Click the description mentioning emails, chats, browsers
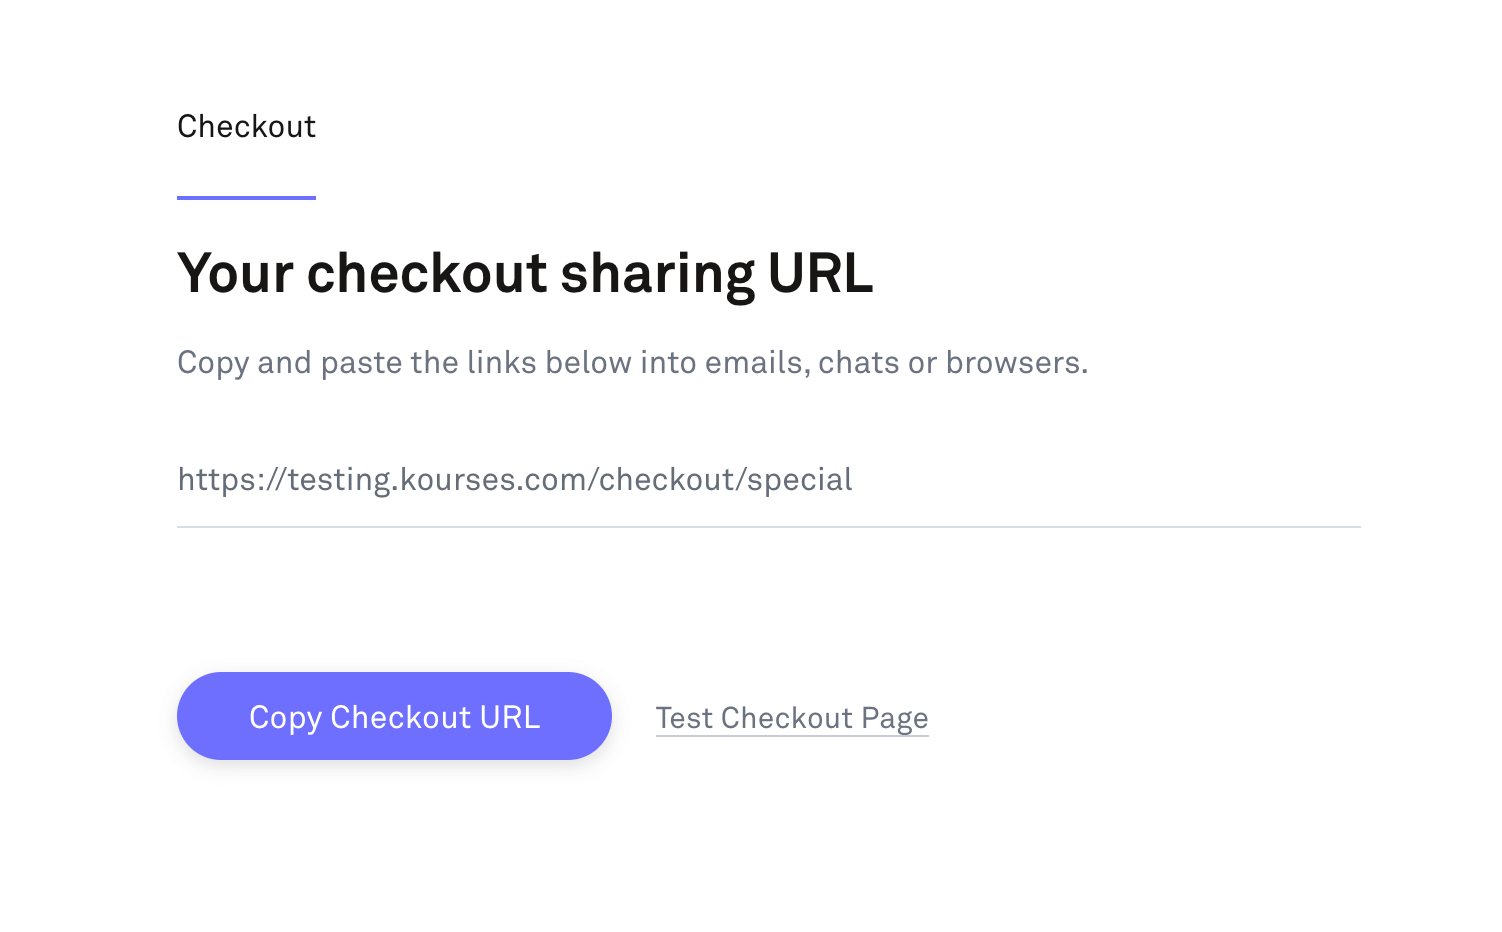This screenshot has height=932, width=1502. [632, 362]
